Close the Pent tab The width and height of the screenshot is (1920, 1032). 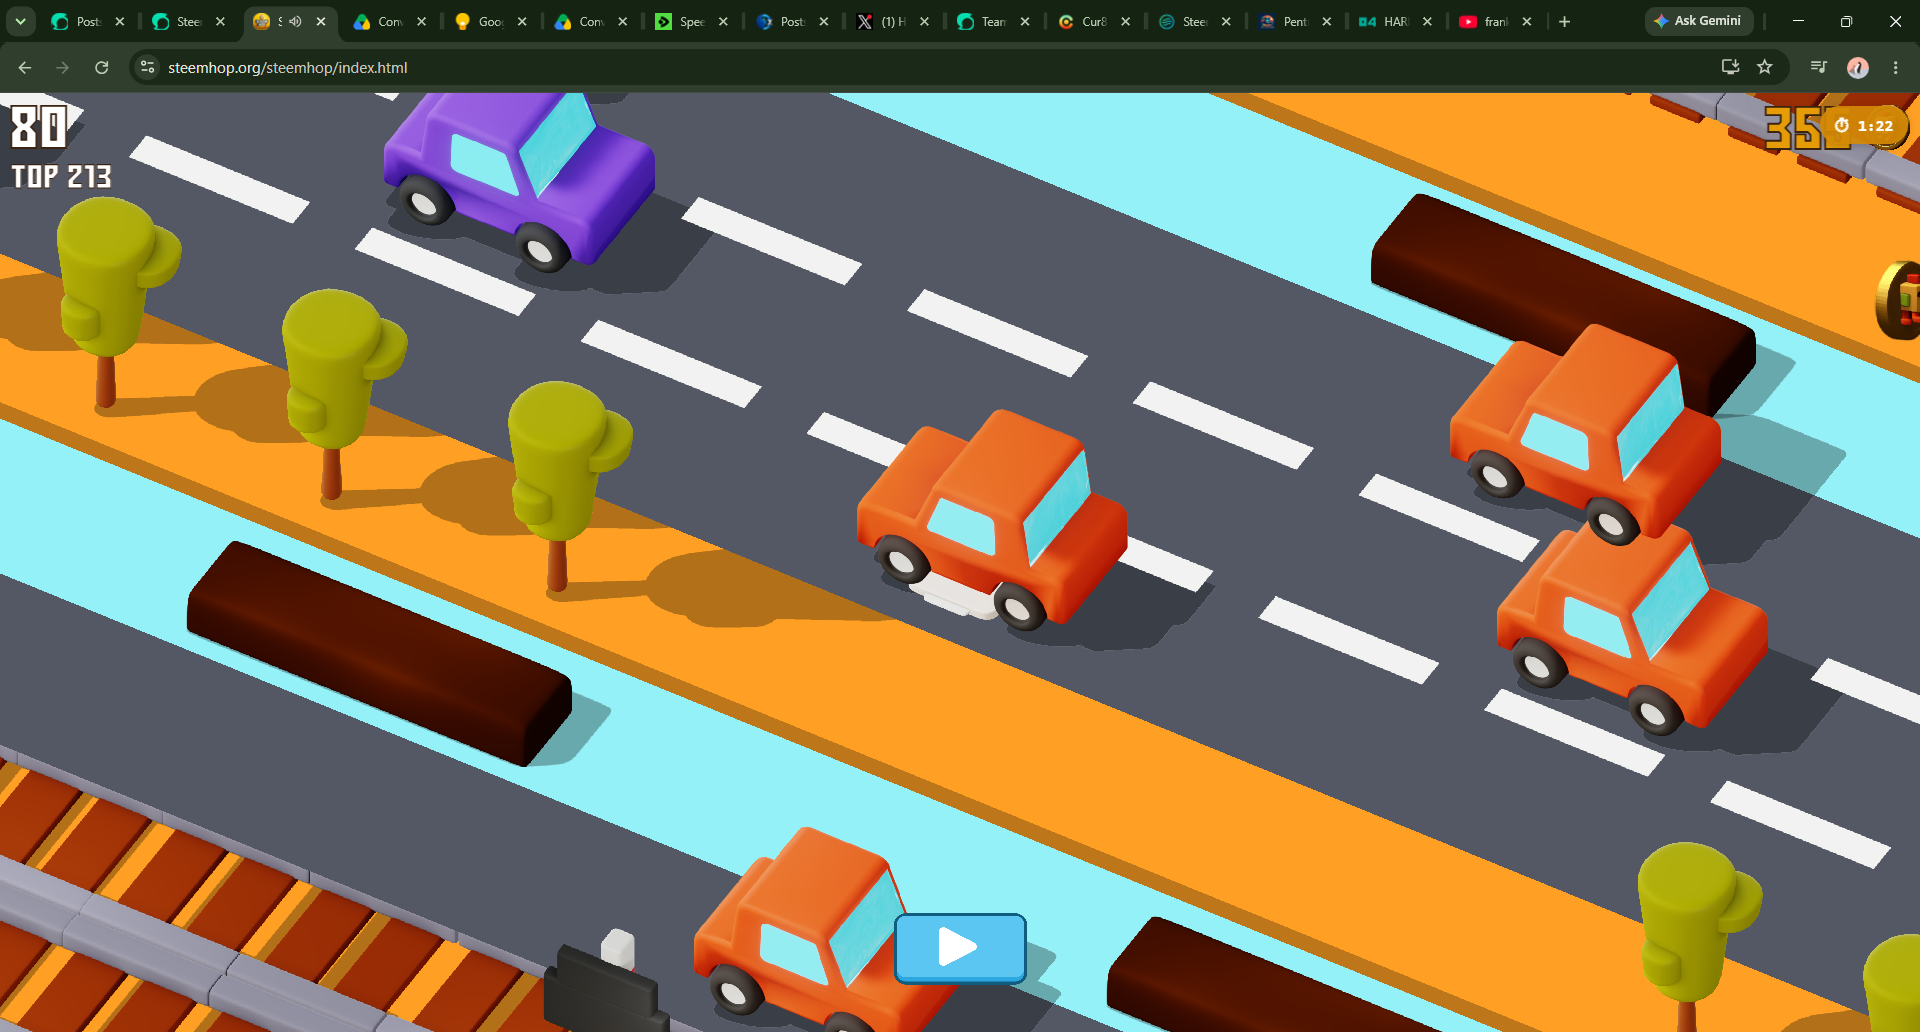[x=1327, y=21]
